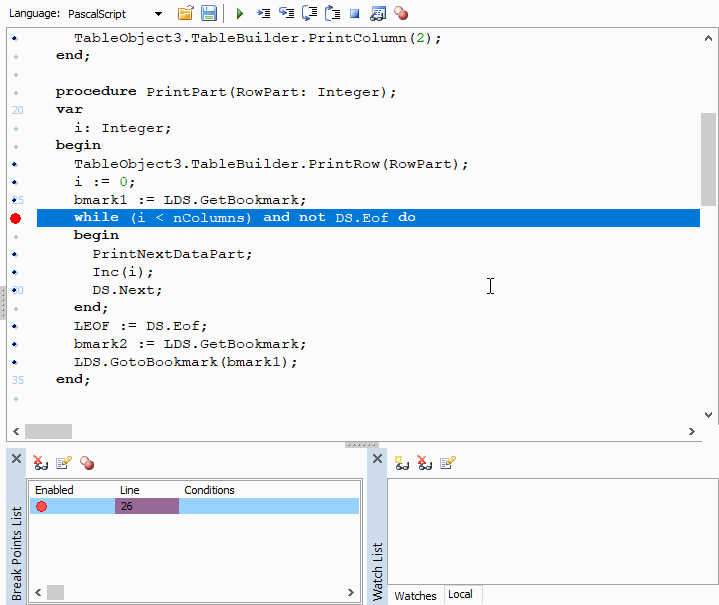
Task: Click the Step Out (return) debugger icon
Action: click(x=332, y=13)
